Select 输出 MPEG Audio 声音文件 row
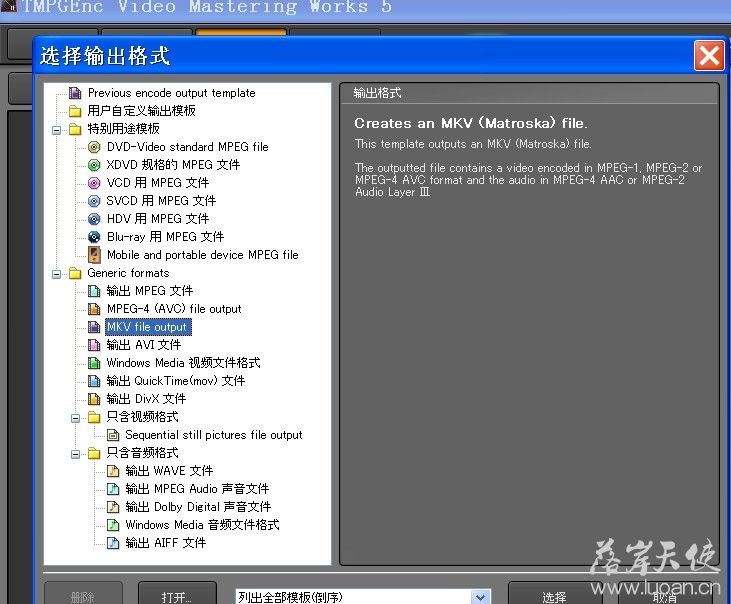The image size is (731, 604). click(x=197, y=489)
